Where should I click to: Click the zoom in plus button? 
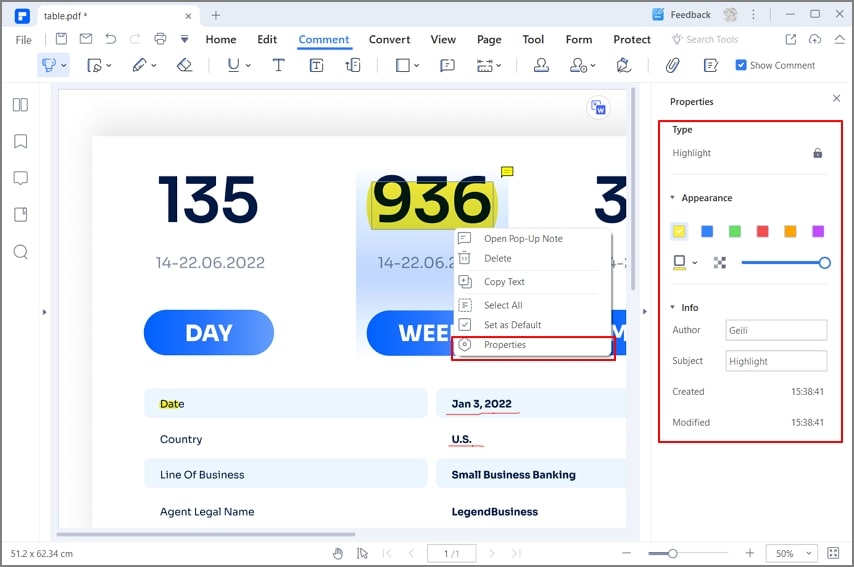(x=750, y=553)
